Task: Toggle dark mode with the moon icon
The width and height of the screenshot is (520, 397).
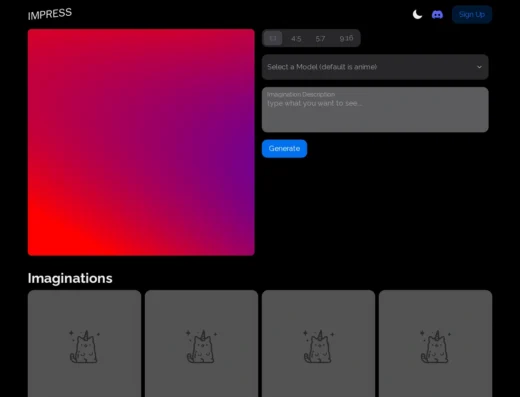Action: [x=417, y=15]
